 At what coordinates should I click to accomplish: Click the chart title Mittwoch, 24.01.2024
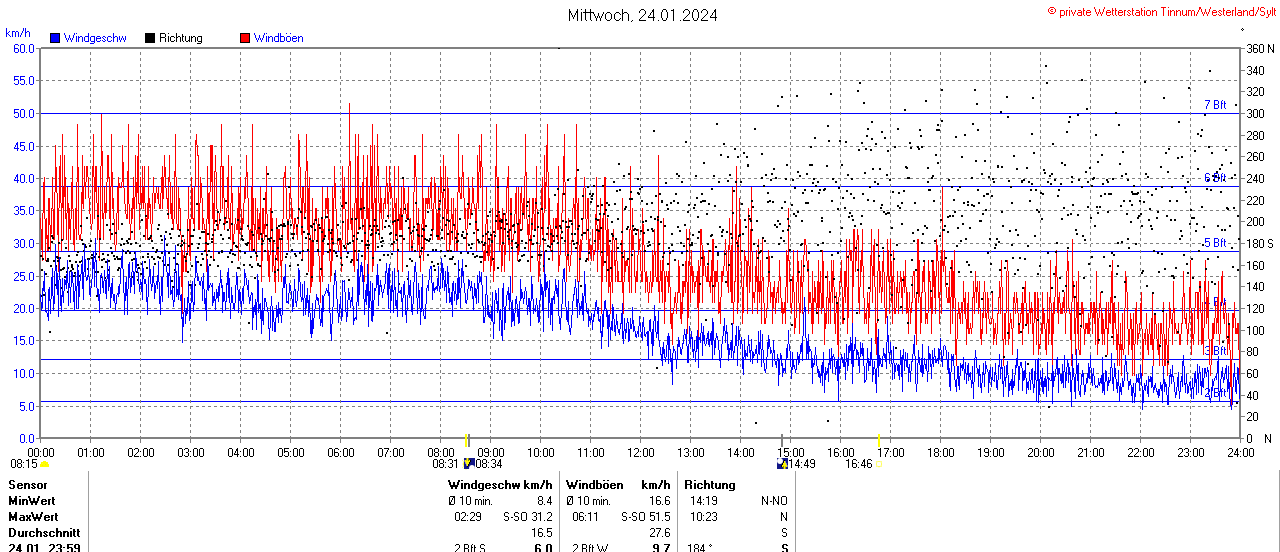pos(642,15)
